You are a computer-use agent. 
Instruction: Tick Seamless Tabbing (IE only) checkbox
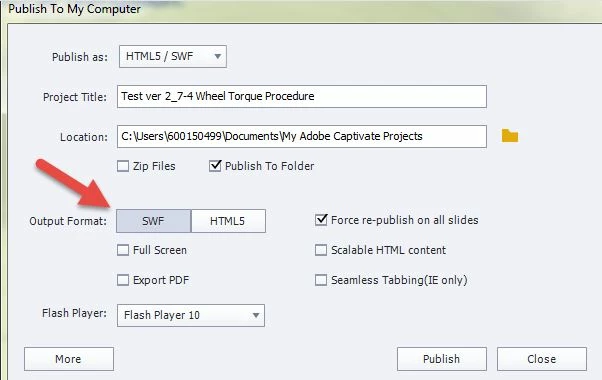(x=321, y=280)
